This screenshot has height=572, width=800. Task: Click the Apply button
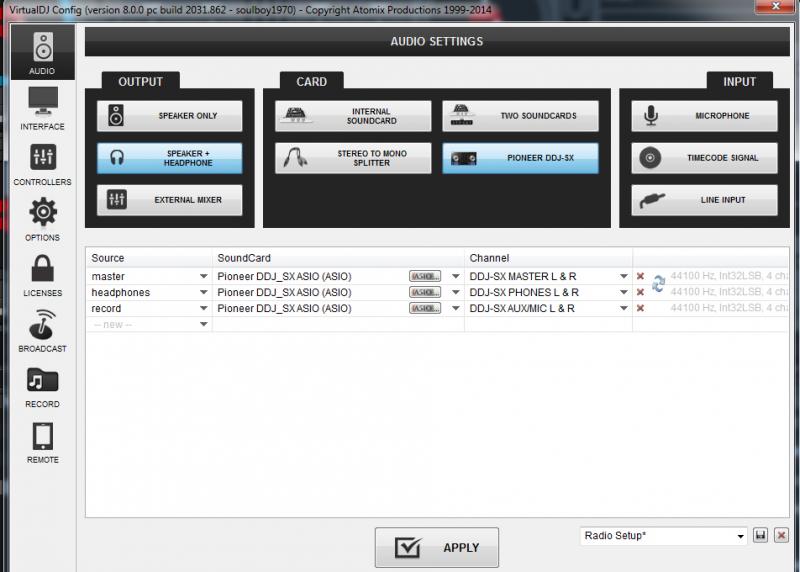(437, 548)
